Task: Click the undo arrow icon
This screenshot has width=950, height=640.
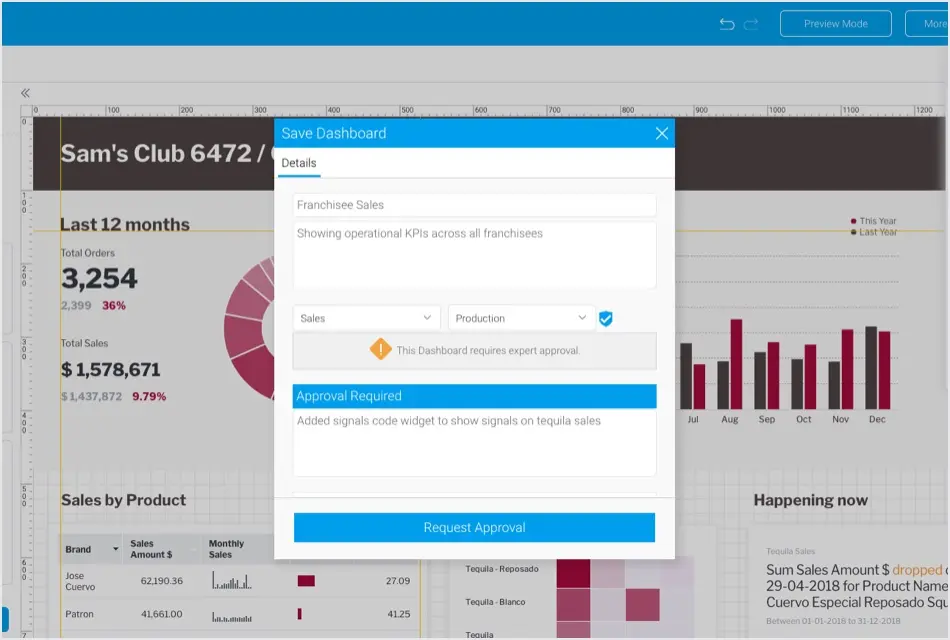Action: pyautogui.click(x=727, y=24)
